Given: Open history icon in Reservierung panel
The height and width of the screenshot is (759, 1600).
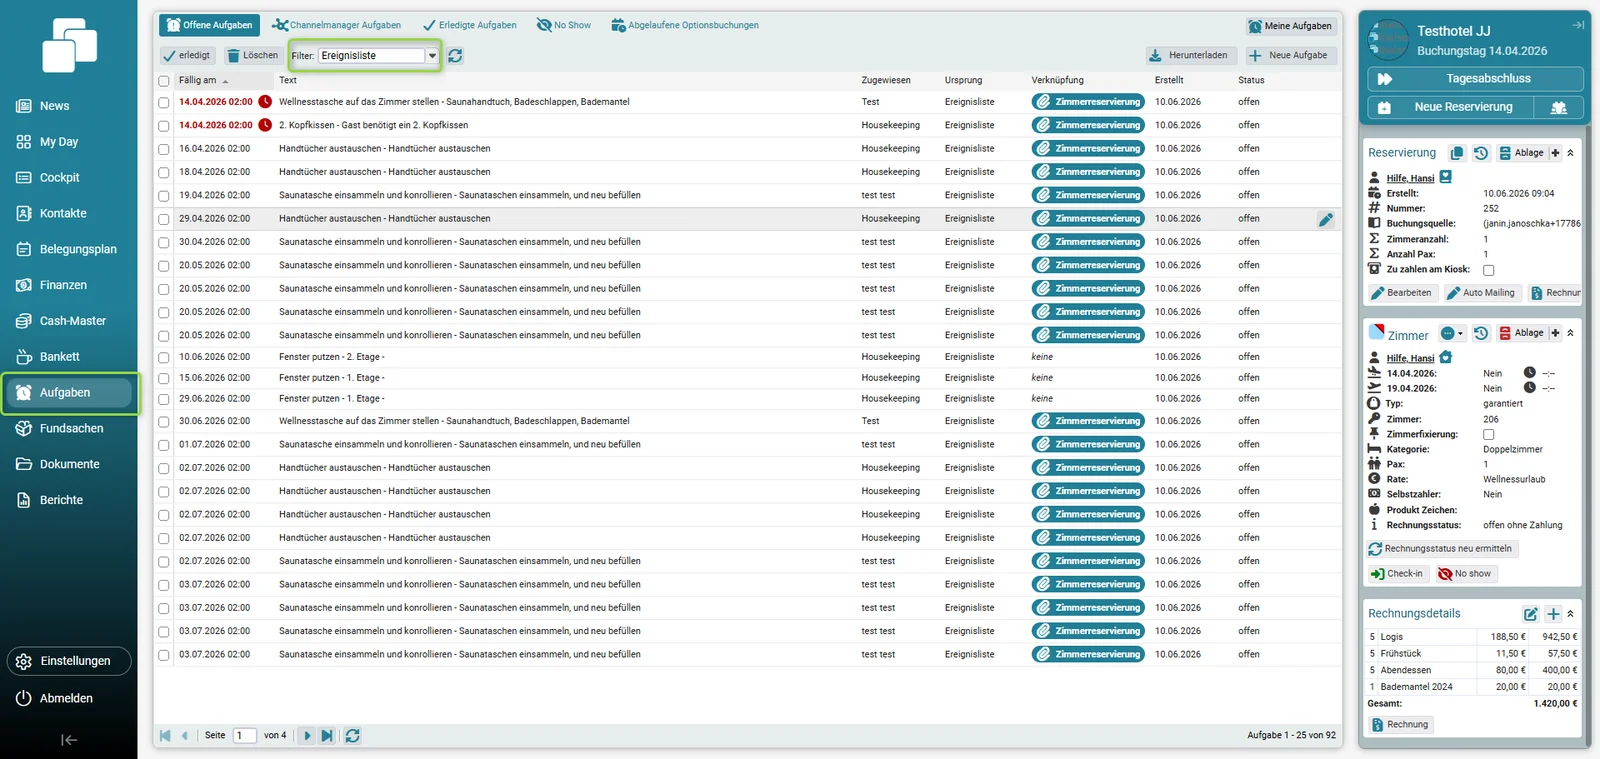Looking at the screenshot, I should 1481,153.
